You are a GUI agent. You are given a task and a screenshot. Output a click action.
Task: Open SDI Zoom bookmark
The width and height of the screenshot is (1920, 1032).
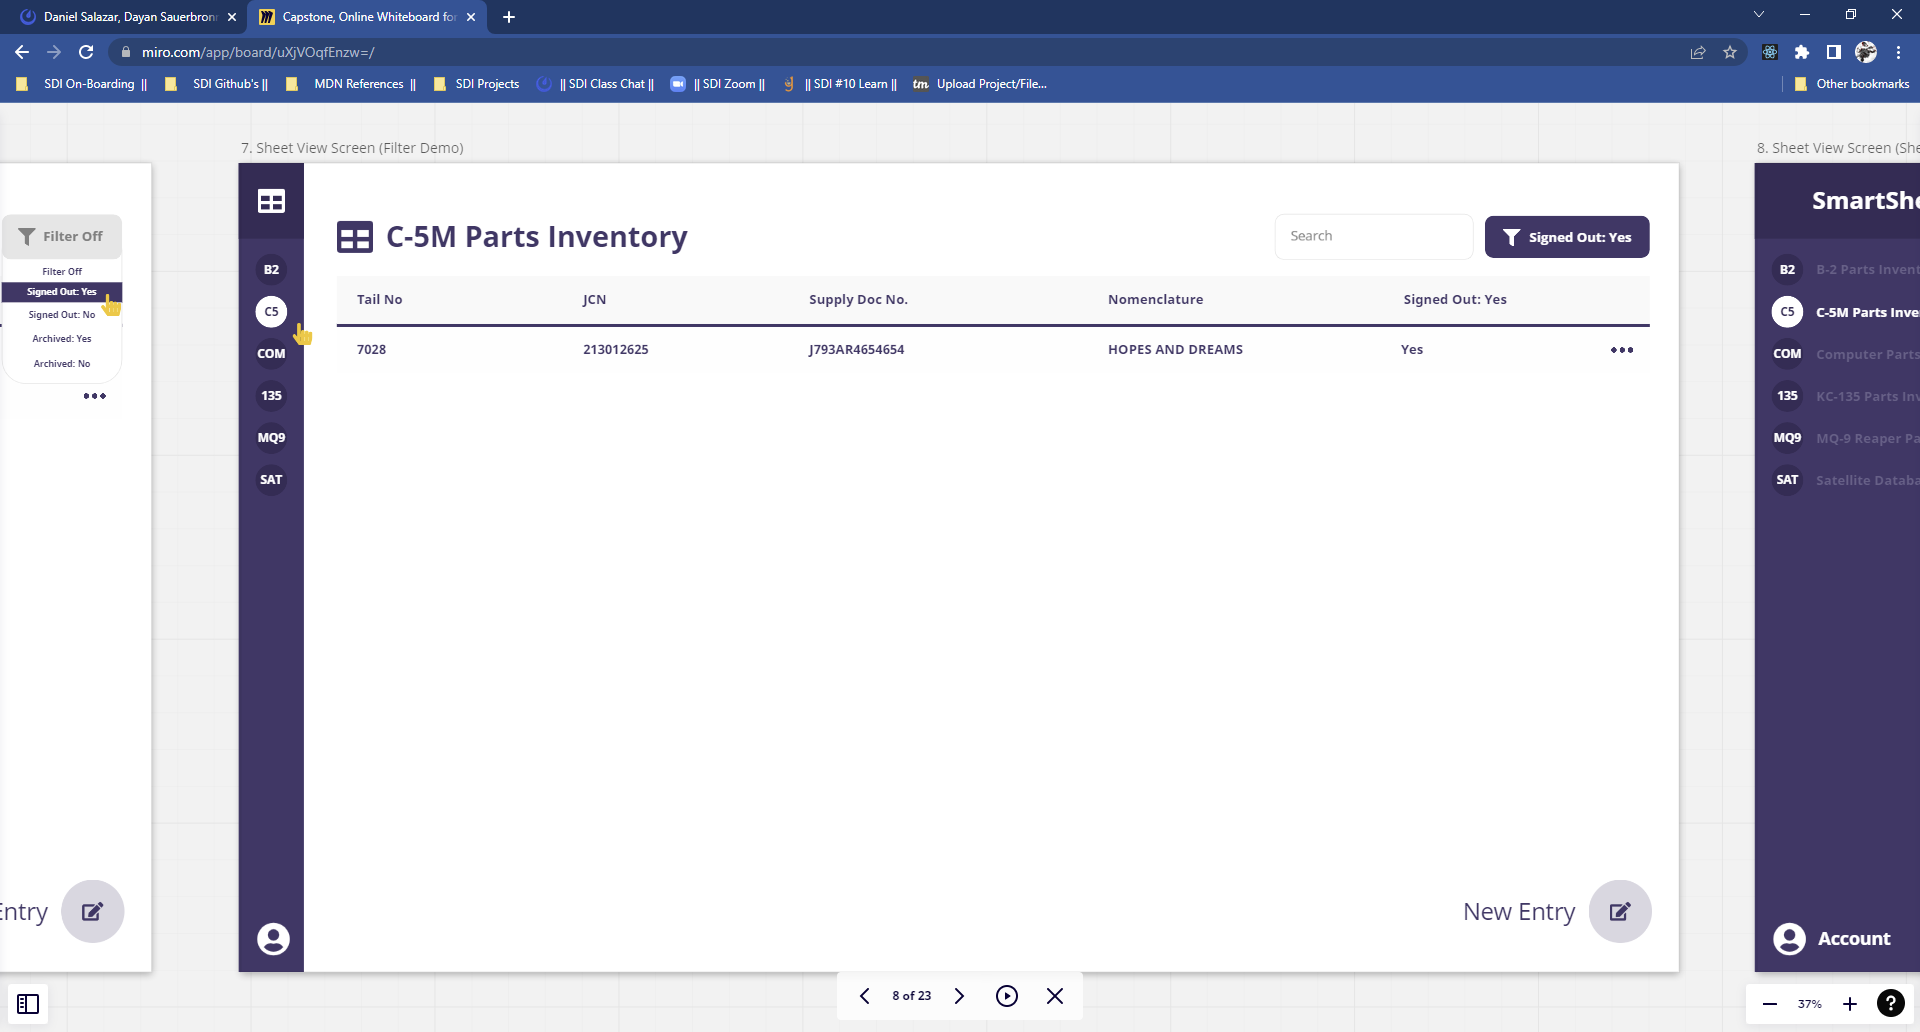pyautogui.click(x=719, y=84)
